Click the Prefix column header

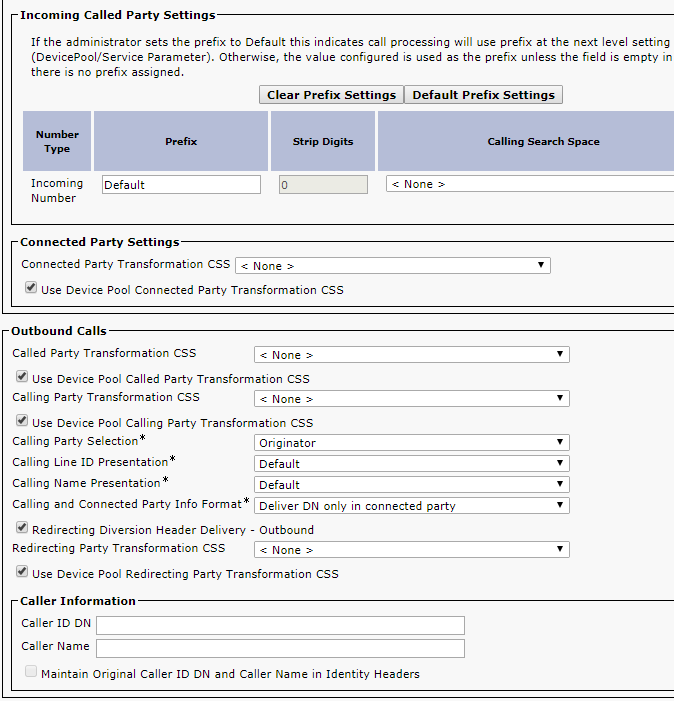pyautogui.click(x=181, y=141)
